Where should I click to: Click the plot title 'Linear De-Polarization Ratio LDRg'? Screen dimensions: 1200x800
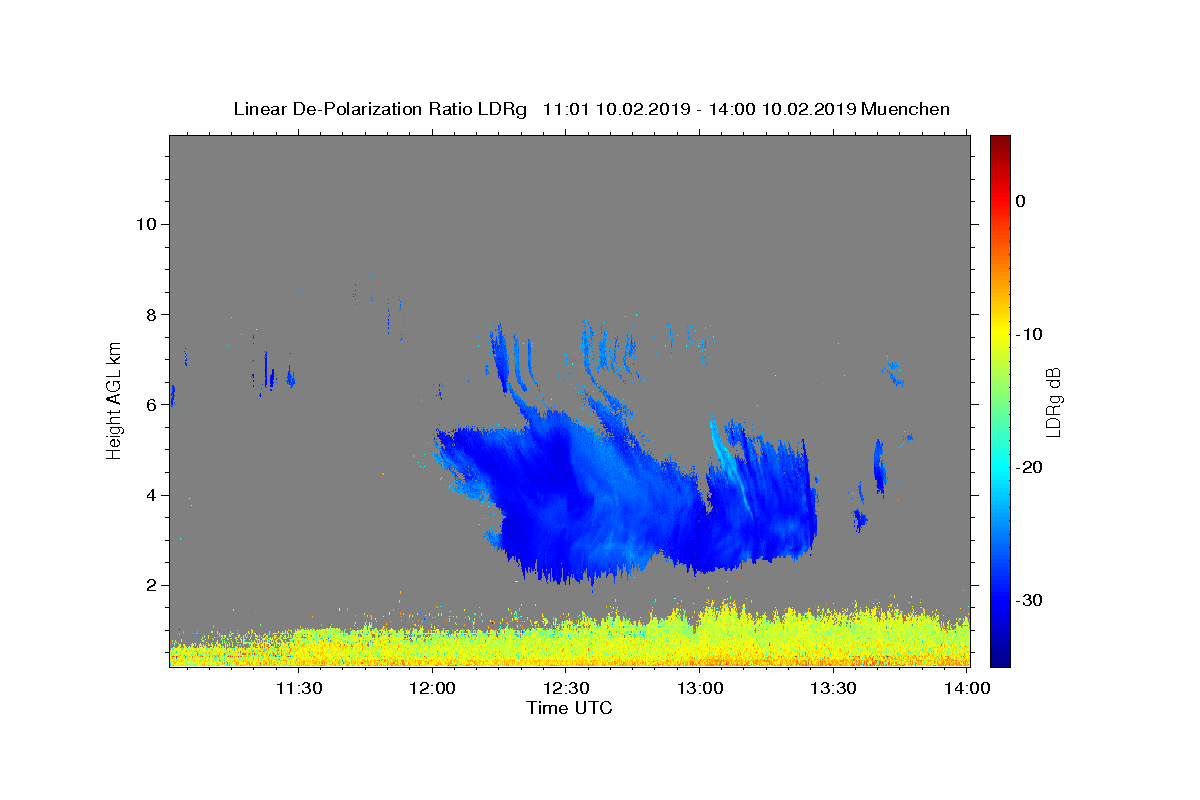[380, 109]
